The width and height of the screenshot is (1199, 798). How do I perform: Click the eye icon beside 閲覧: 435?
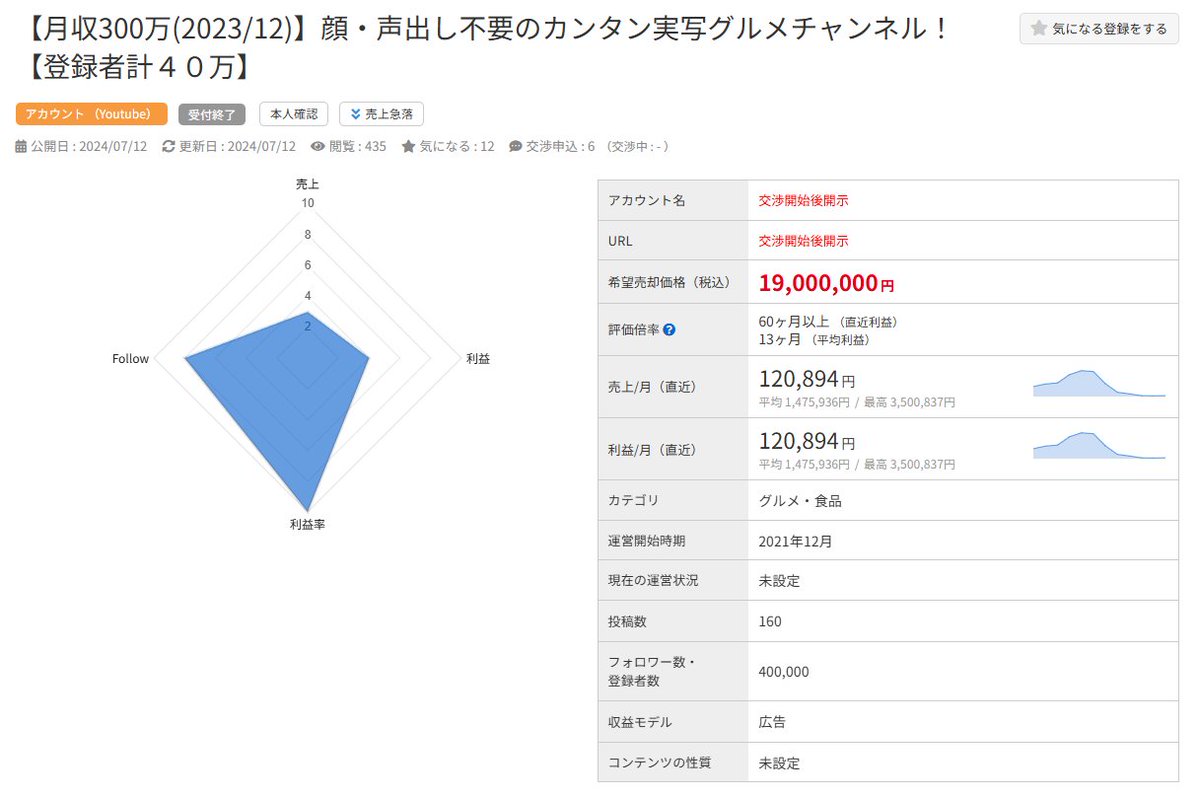coord(317,146)
